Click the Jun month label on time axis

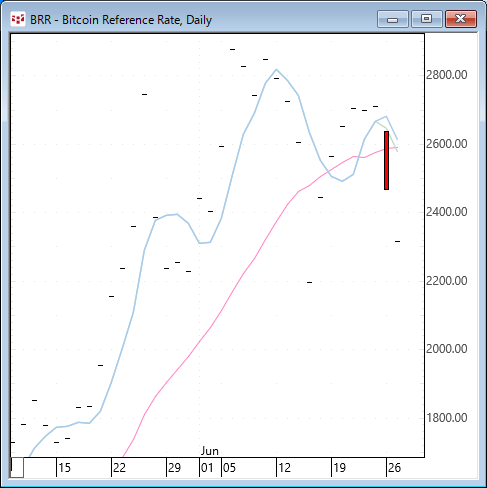pos(210,451)
